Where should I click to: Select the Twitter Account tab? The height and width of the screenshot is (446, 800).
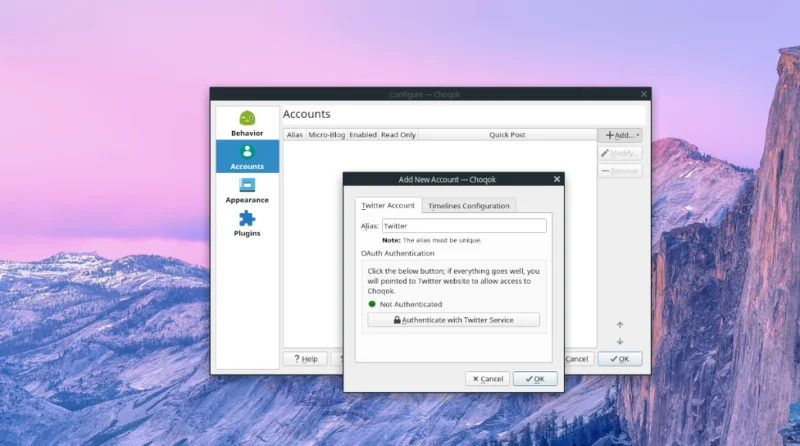(x=388, y=205)
